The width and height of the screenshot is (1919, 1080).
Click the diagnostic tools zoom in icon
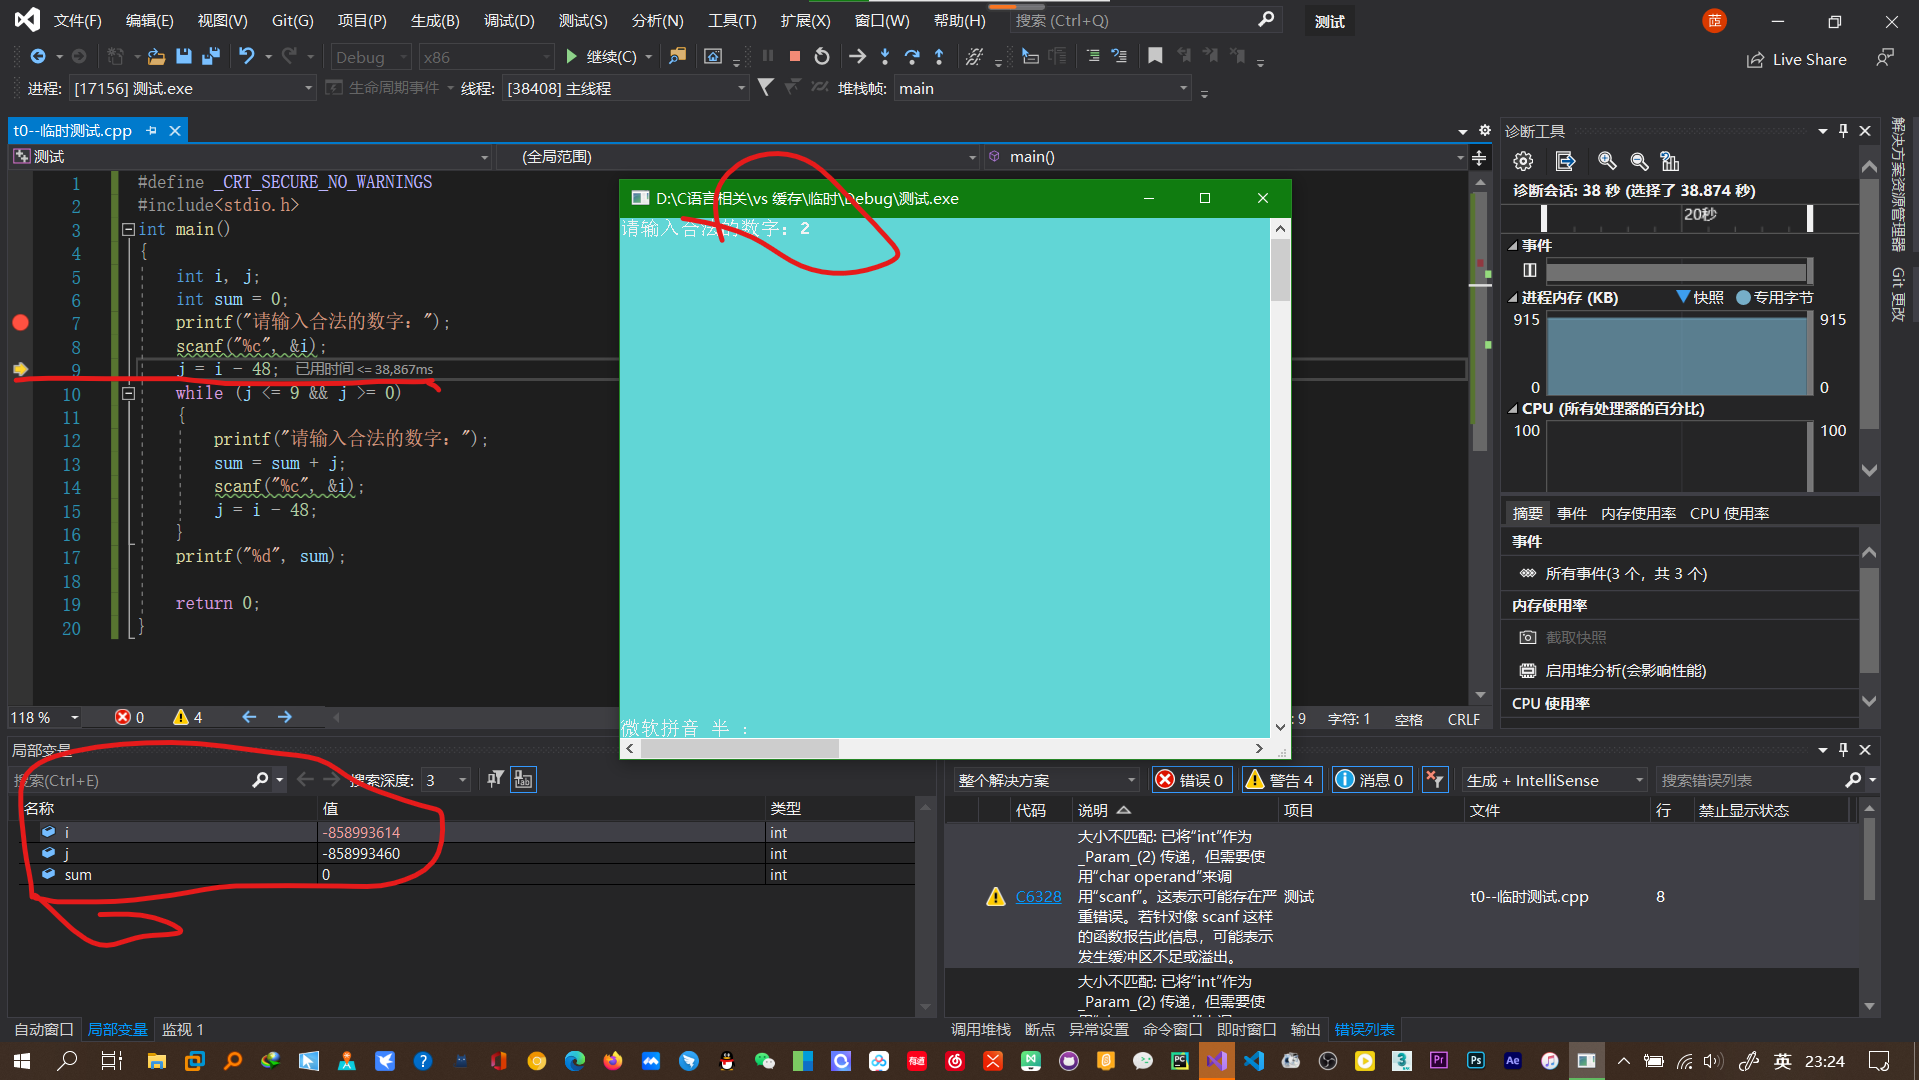[1607, 161]
